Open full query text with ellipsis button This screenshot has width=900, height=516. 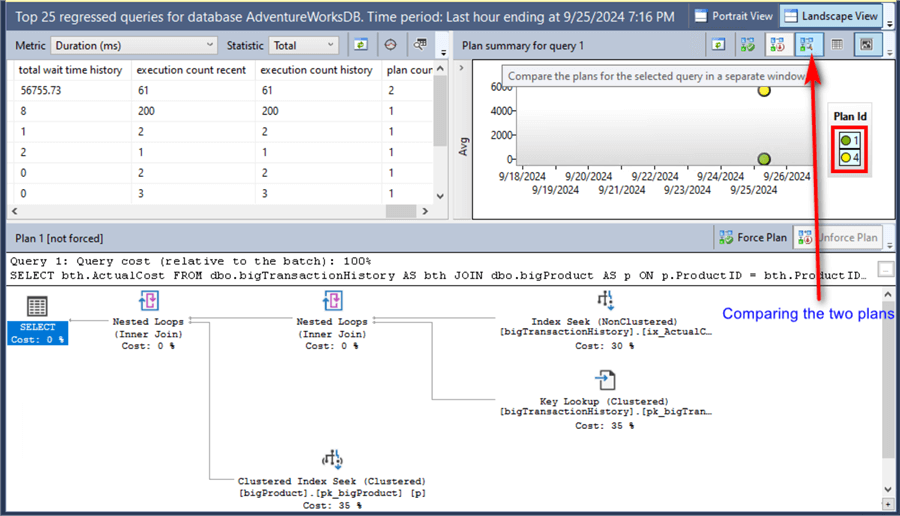click(885, 269)
